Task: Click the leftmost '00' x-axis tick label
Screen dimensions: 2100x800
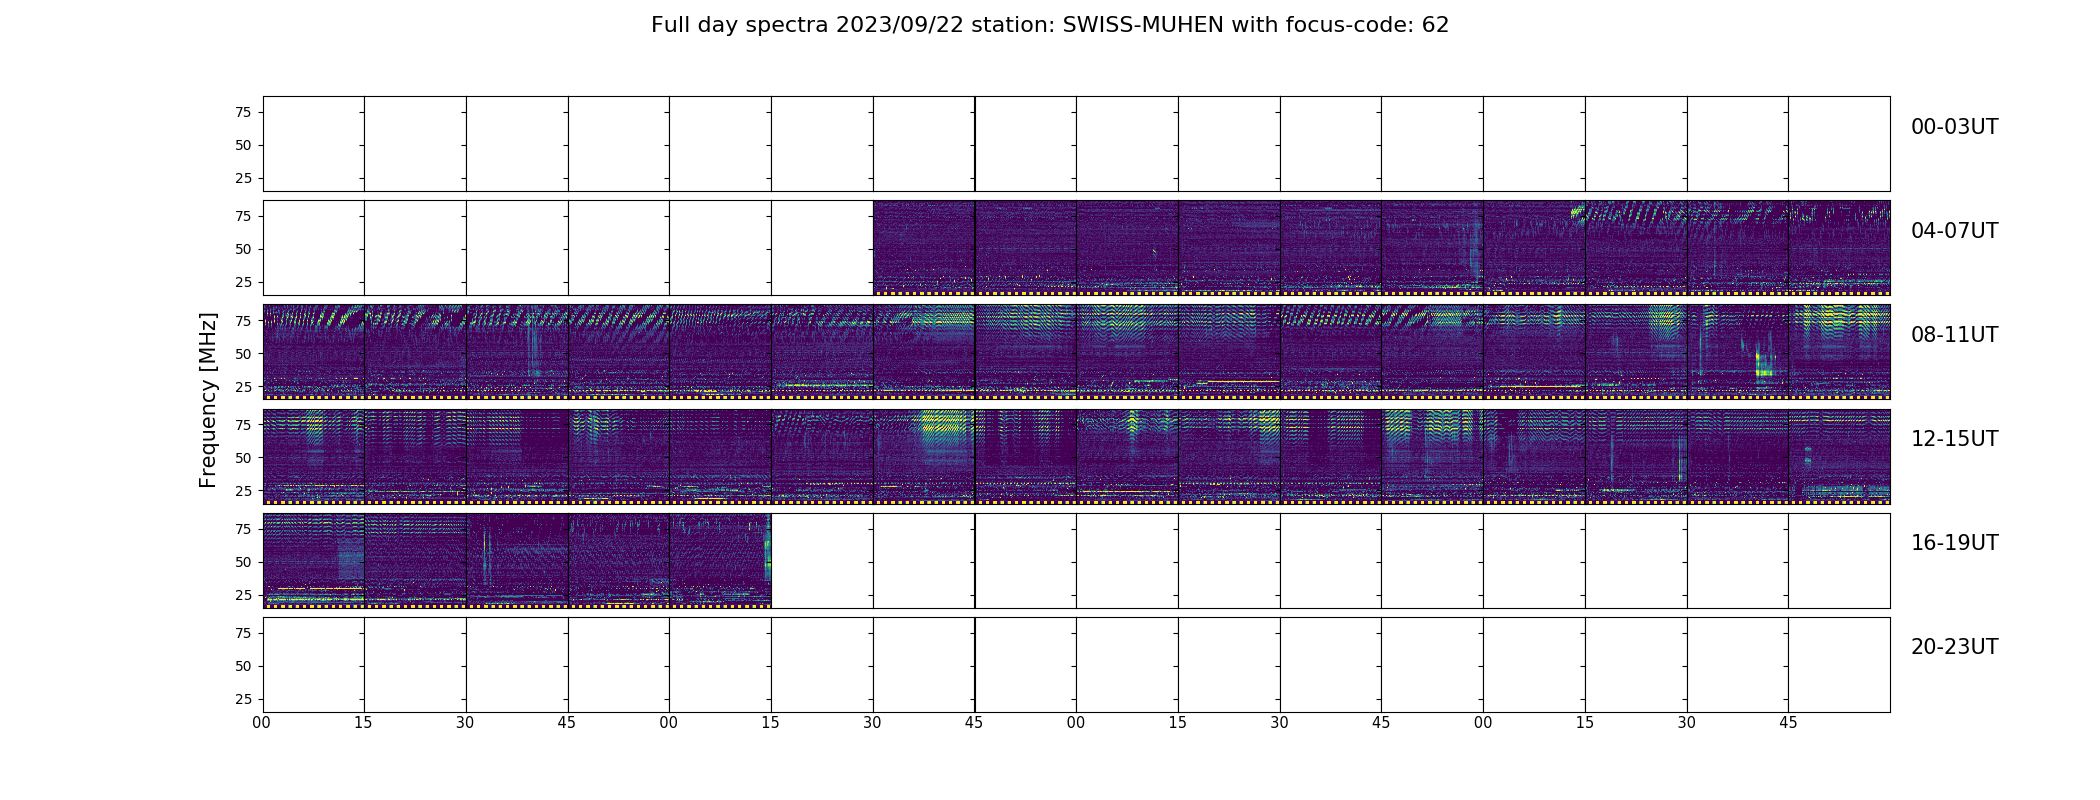Action: [x=262, y=722]
